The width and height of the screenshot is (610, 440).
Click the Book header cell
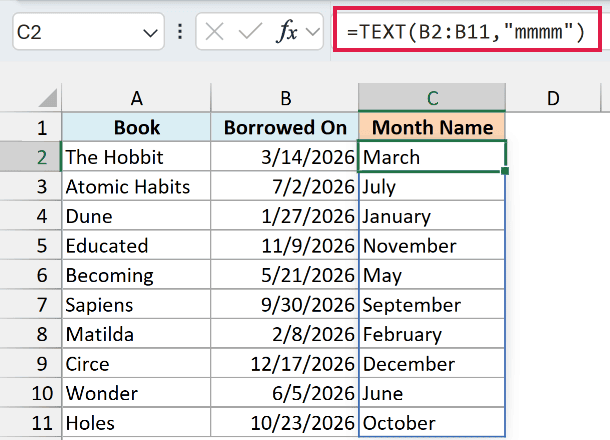tap(136, 127)
